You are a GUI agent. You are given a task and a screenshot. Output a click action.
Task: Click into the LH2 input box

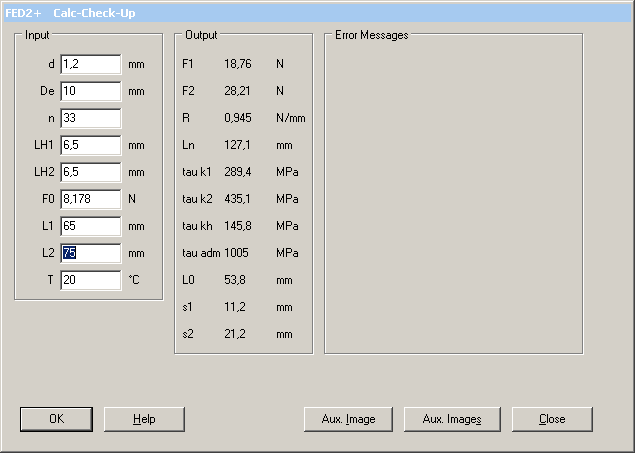(x=90, y=172)
